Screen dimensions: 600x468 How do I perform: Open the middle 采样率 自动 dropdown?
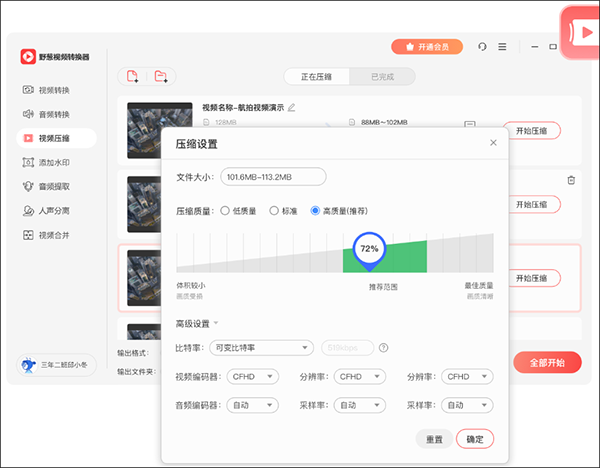[360, 405]
